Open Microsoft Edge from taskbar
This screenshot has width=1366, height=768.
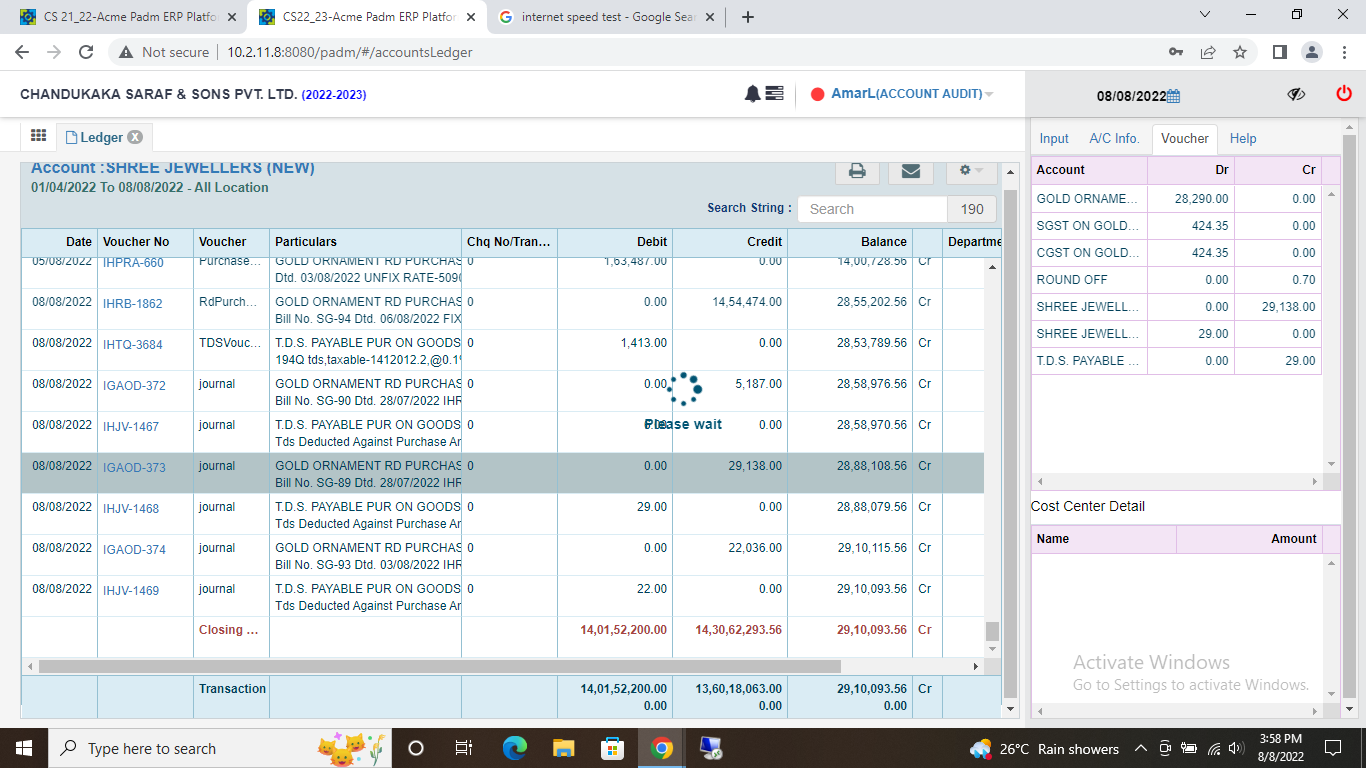tap(514, 748)
